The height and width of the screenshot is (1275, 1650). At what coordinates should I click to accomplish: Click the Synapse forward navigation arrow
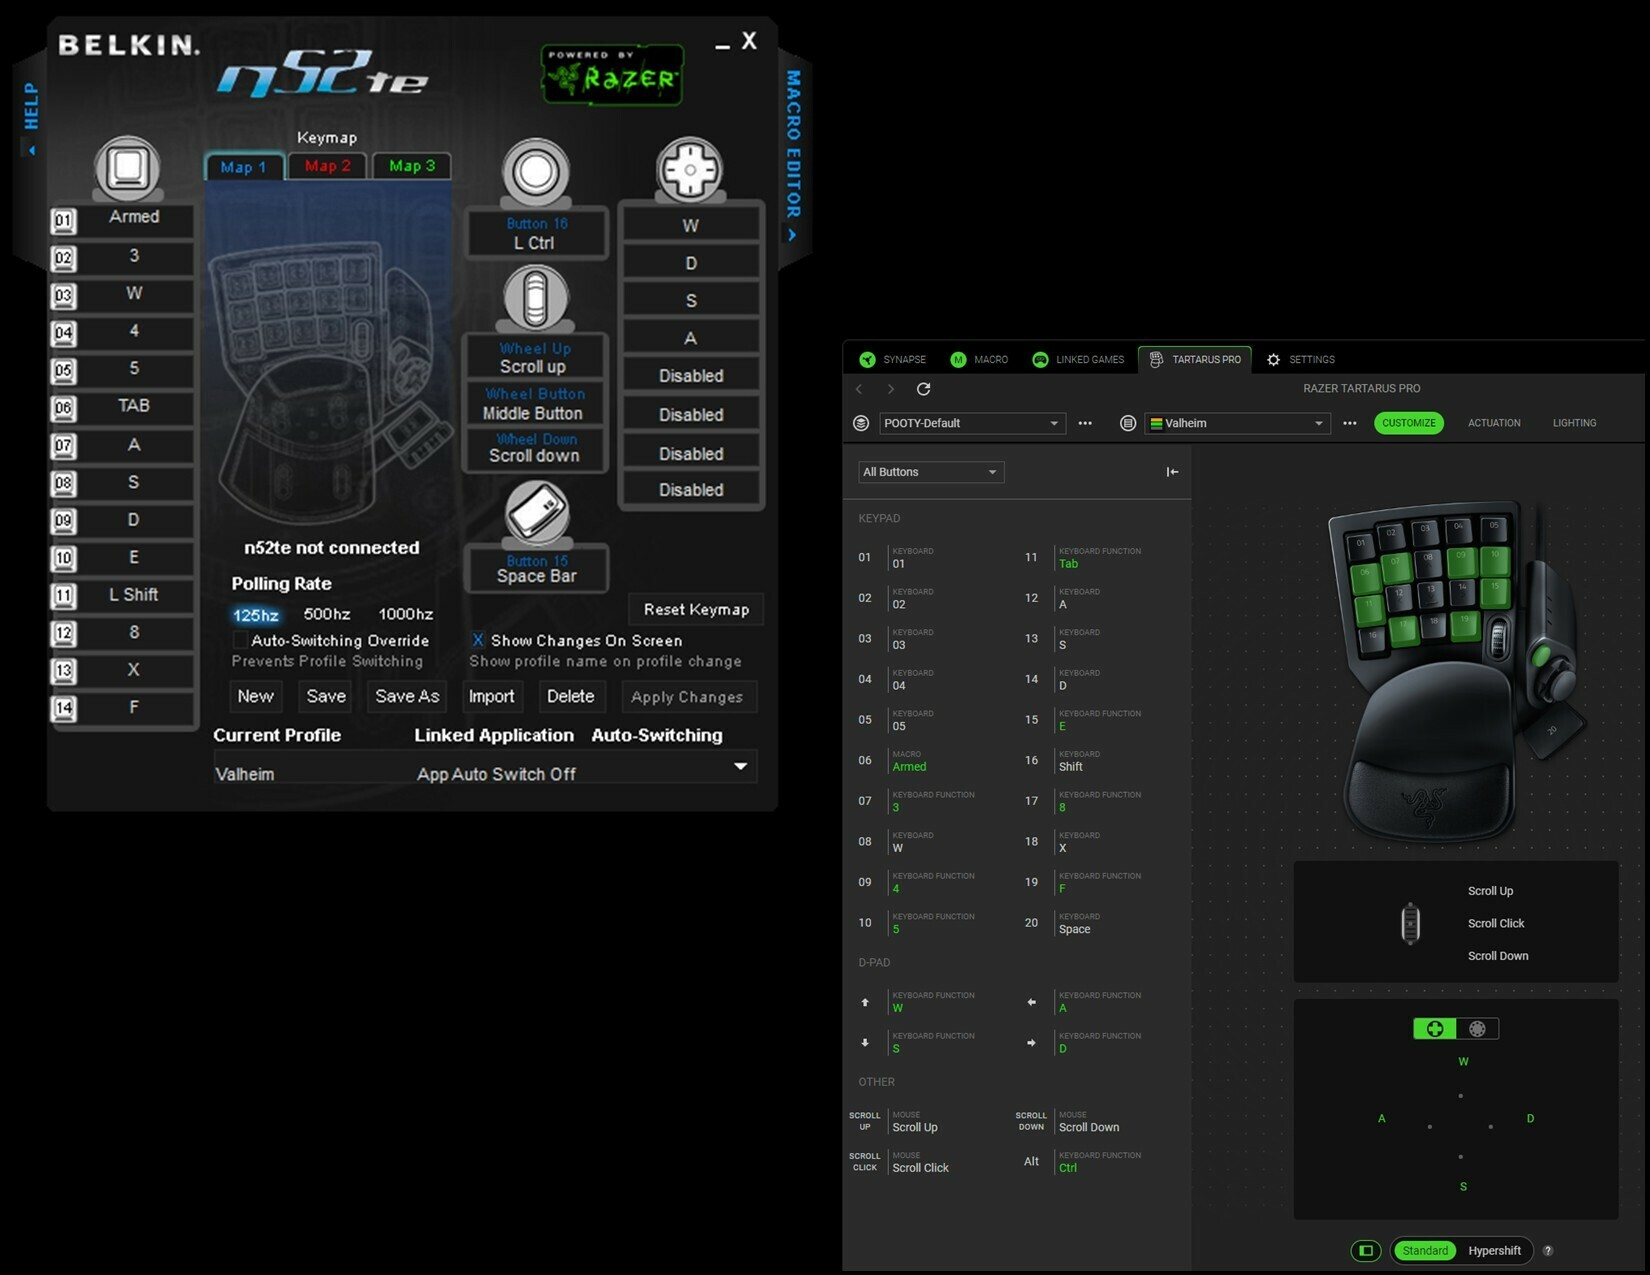pyautogui.click(x=890, y=389)
